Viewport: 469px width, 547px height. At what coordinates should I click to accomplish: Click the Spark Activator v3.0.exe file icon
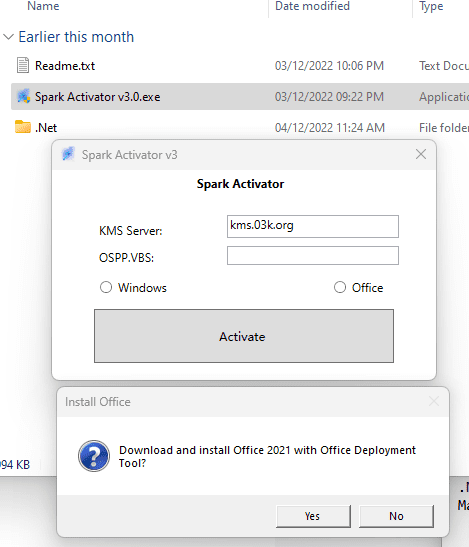23,96
